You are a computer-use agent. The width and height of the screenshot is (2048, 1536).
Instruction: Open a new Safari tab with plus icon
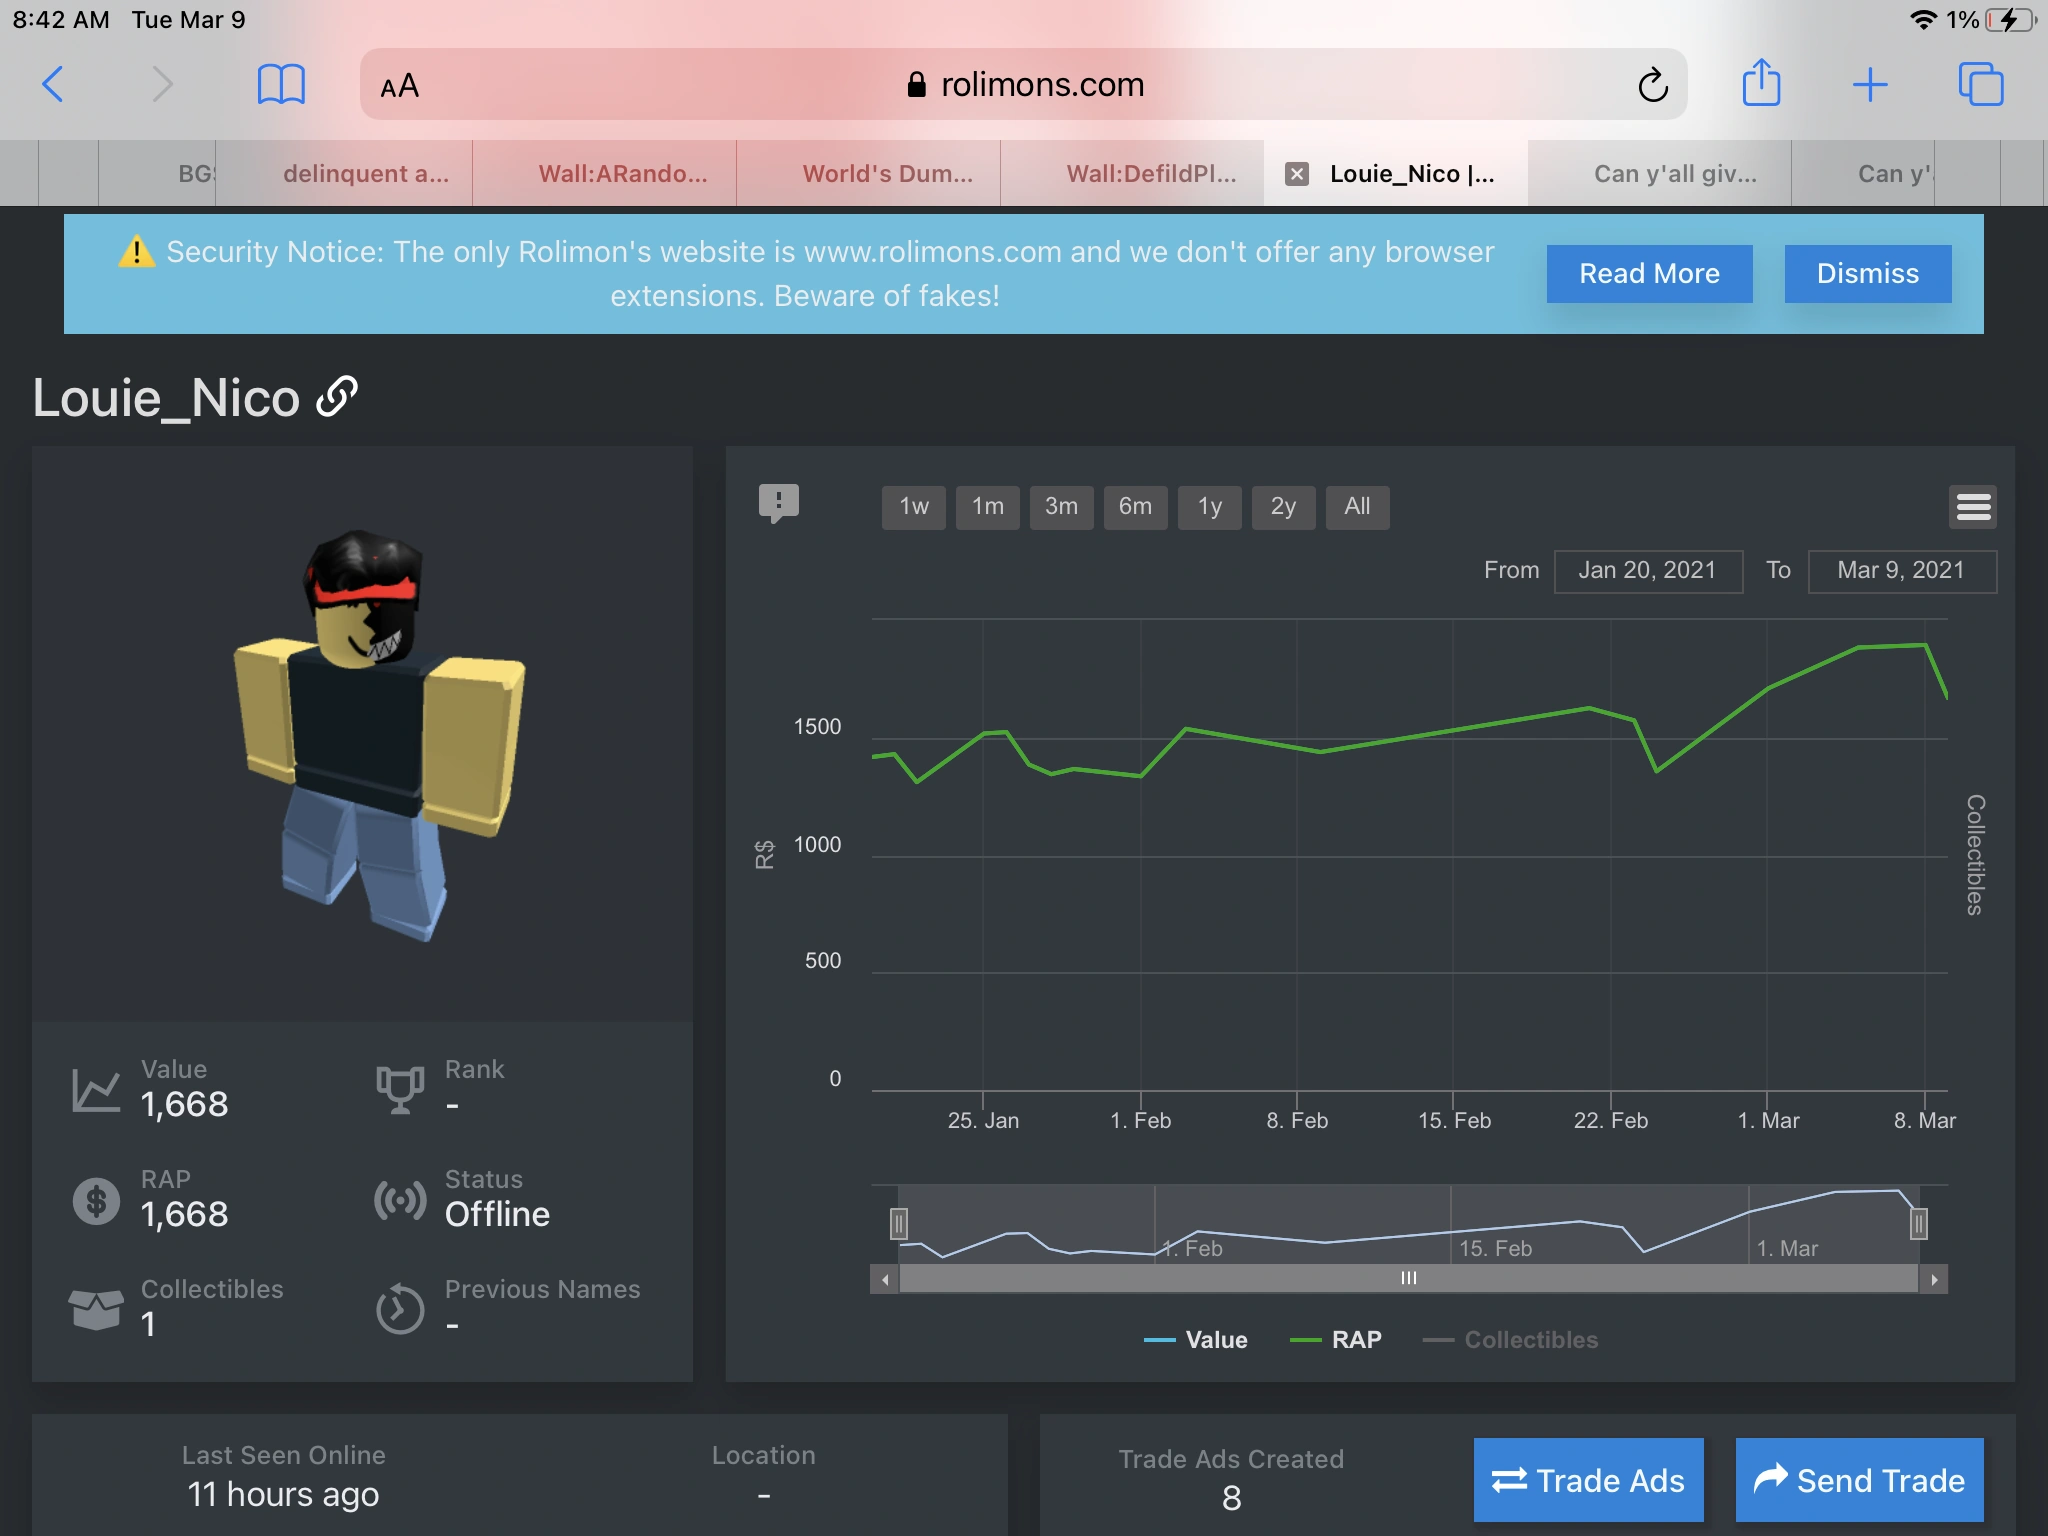coord(1872,84)
